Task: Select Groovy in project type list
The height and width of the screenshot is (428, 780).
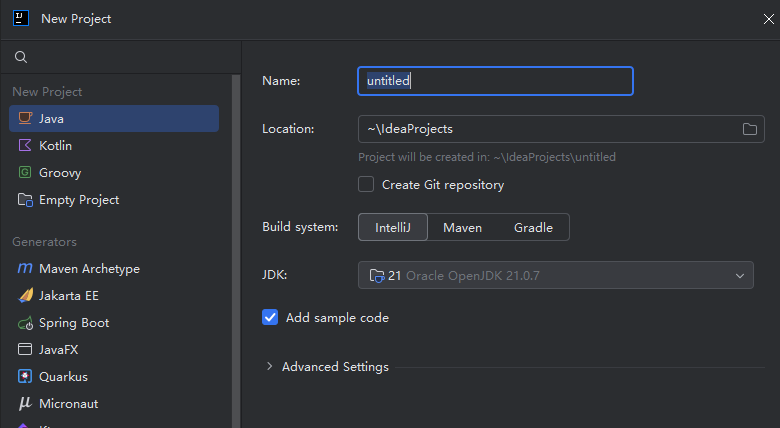Action: 114,172
